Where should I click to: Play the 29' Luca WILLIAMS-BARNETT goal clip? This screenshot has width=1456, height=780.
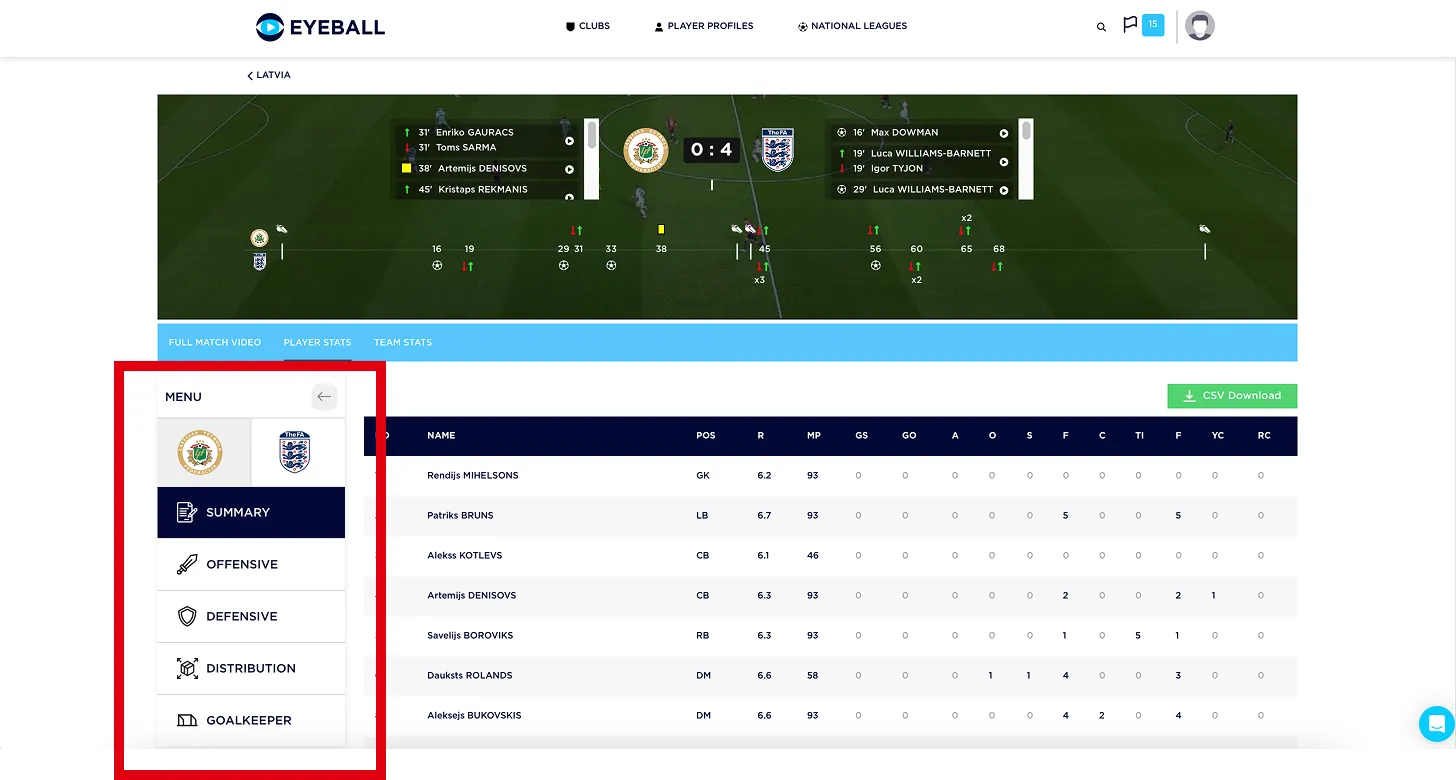pyautogui.click(x=1003, y=190)
